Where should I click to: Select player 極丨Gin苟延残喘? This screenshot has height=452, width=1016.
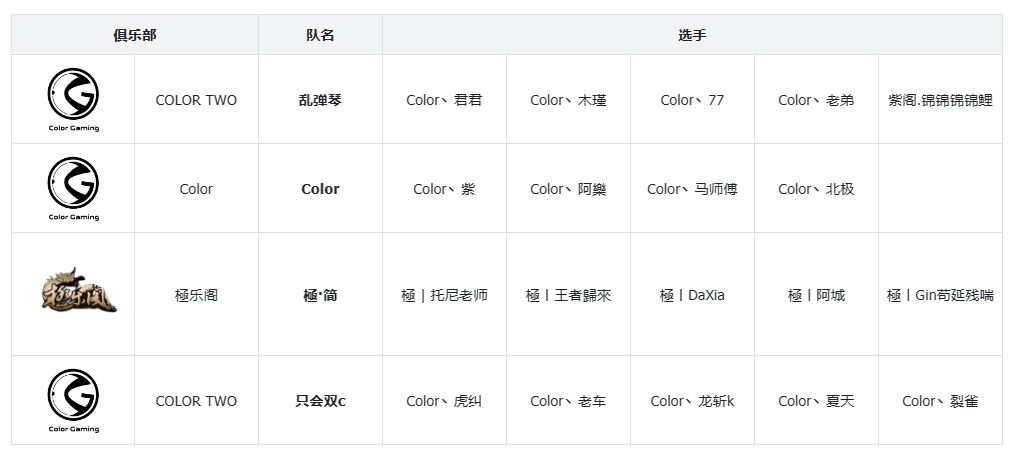[x=940, y=295]
